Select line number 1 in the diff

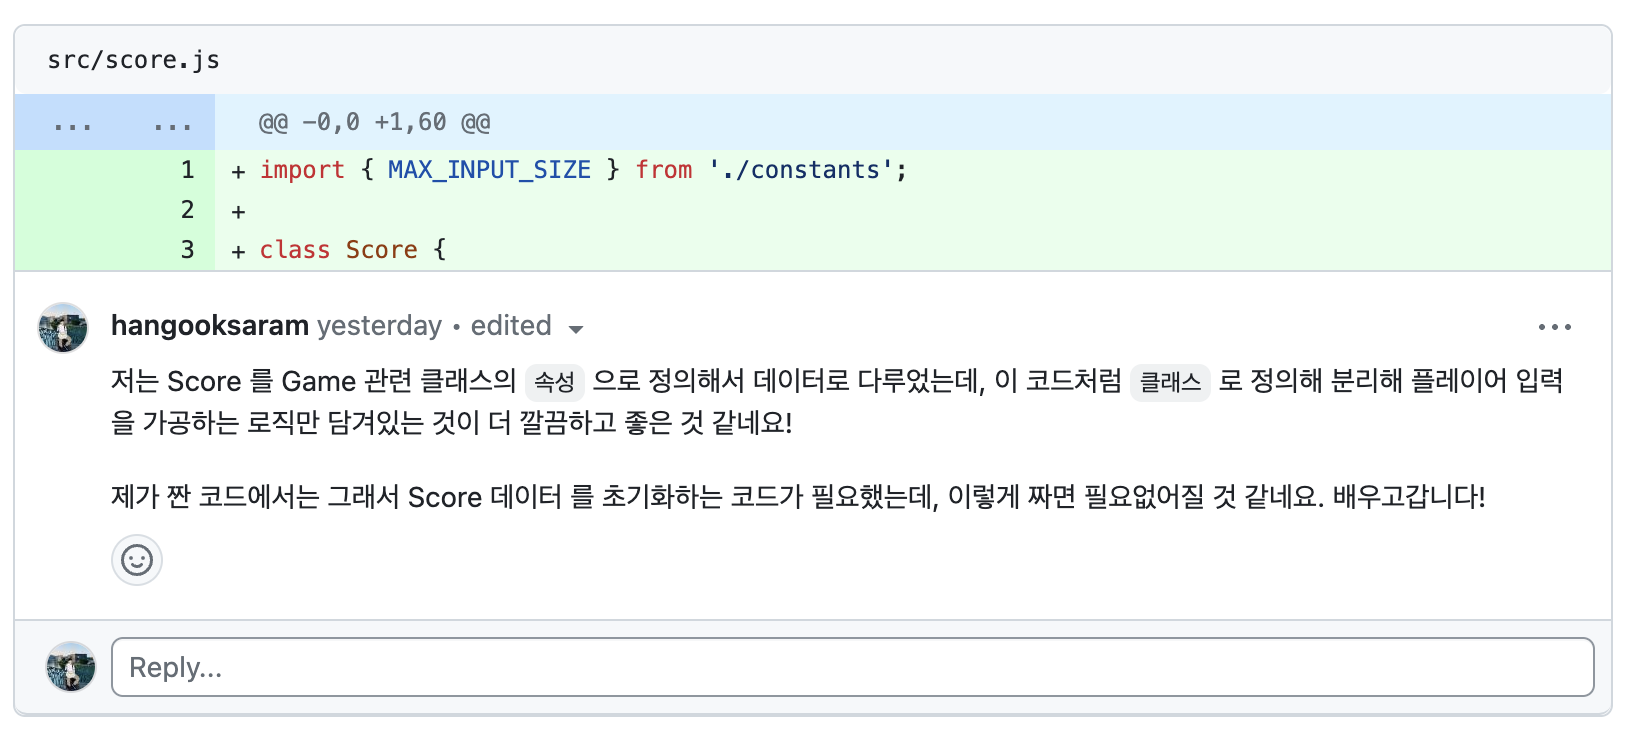[x=187, y=170]
